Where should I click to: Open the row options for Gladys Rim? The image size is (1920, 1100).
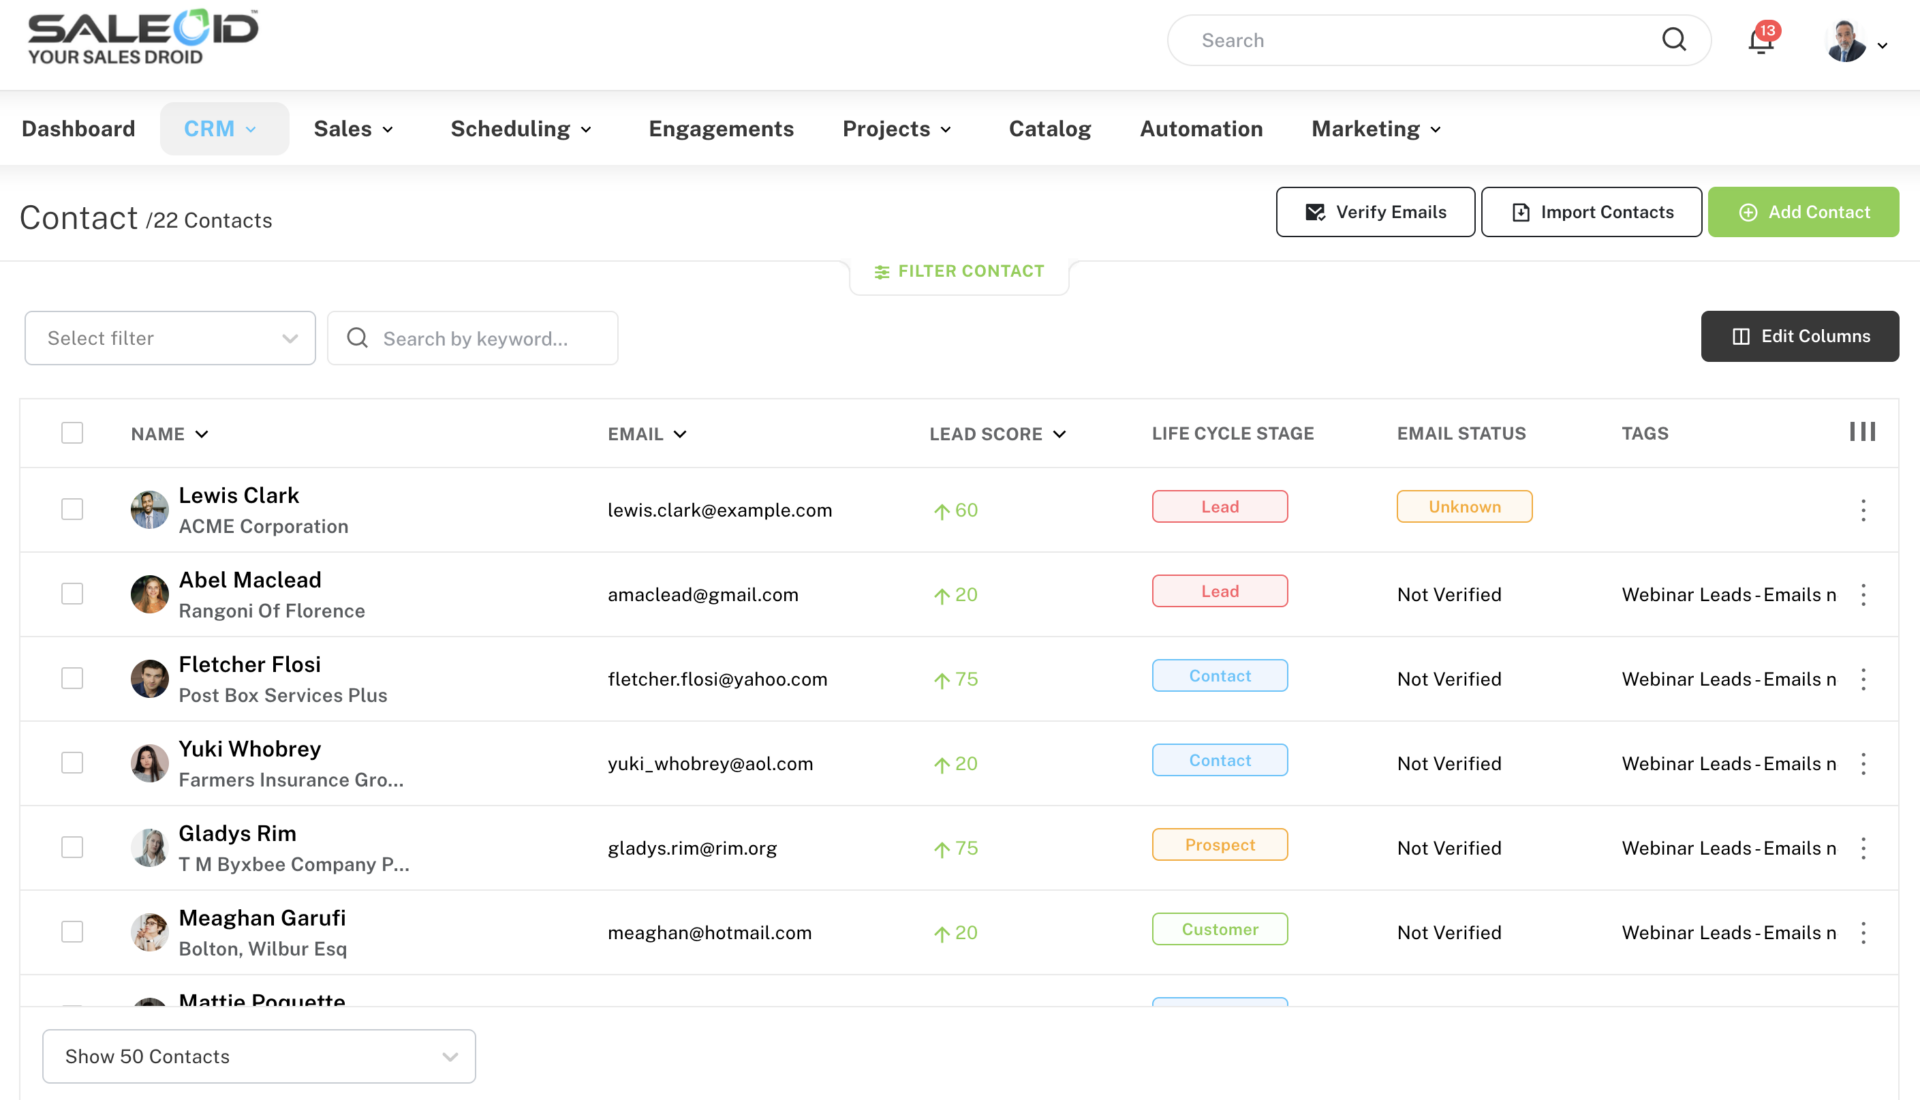tap(1863, 849)
